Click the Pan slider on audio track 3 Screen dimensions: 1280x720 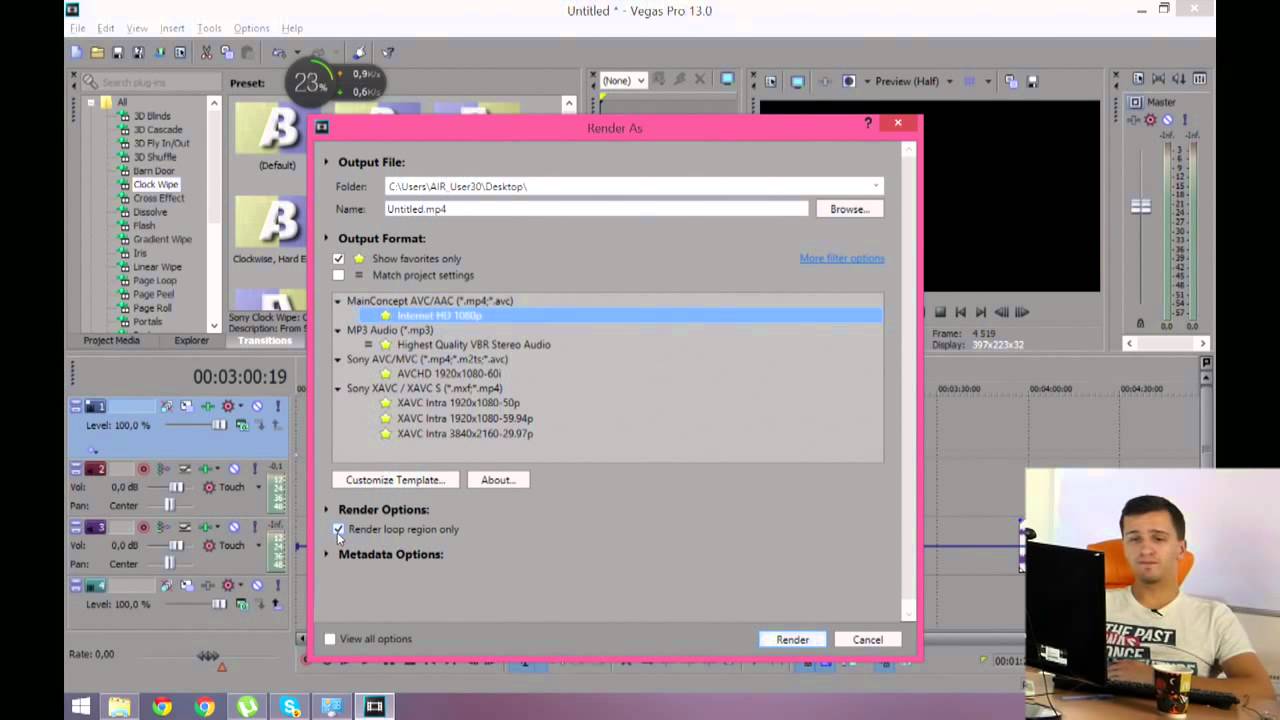pos(169,564)
